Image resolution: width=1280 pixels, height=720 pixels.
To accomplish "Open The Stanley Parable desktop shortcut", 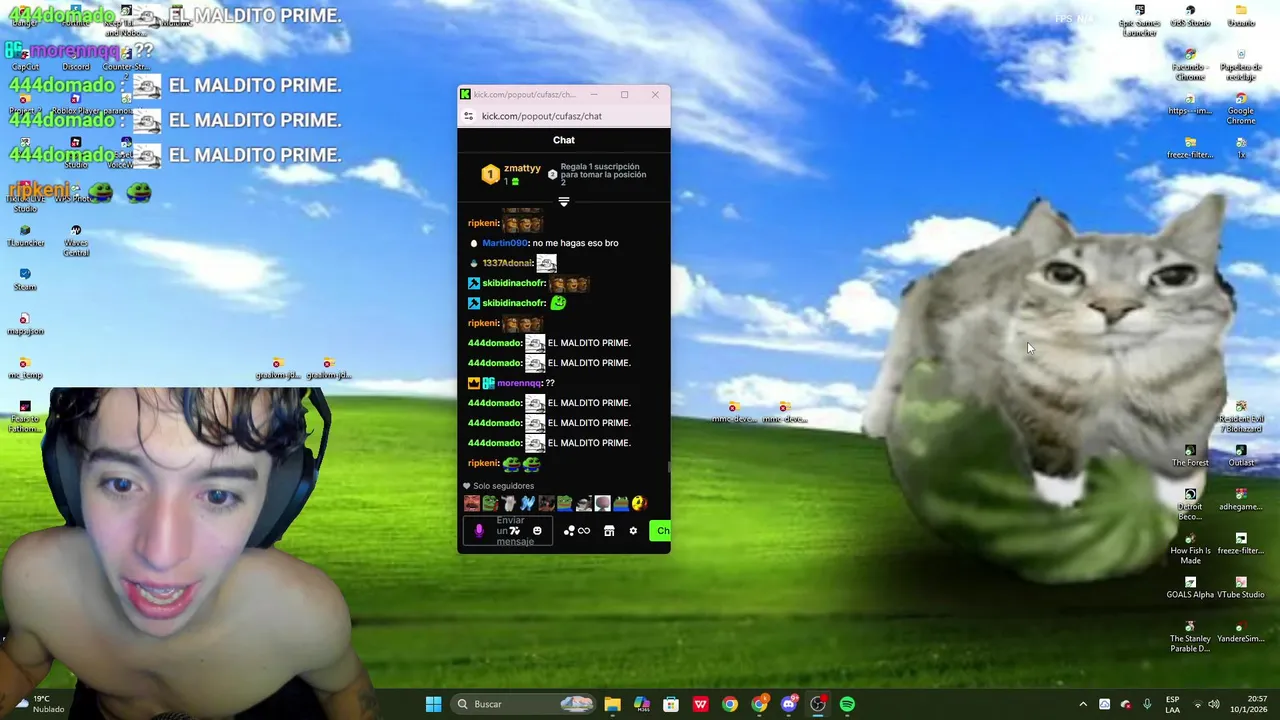I will [x=1190, y=637].
